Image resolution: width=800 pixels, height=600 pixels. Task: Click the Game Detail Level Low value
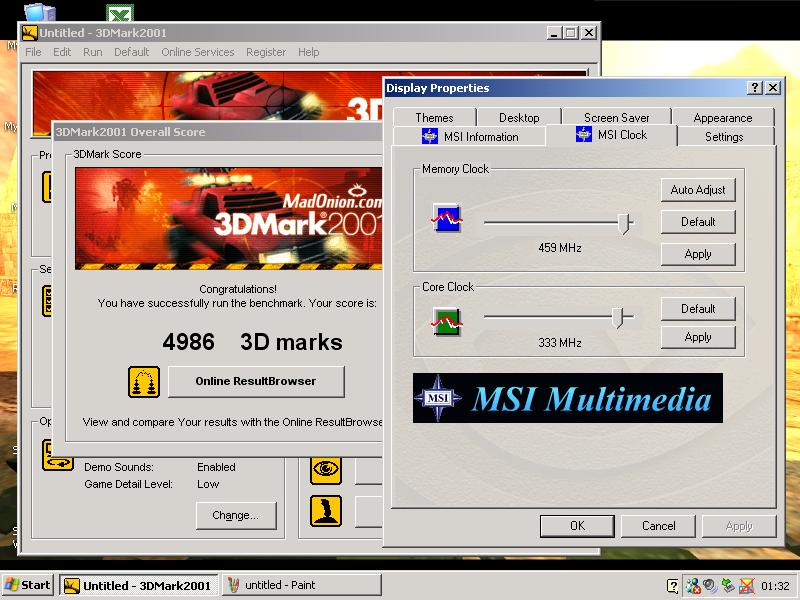coord(208,484)
